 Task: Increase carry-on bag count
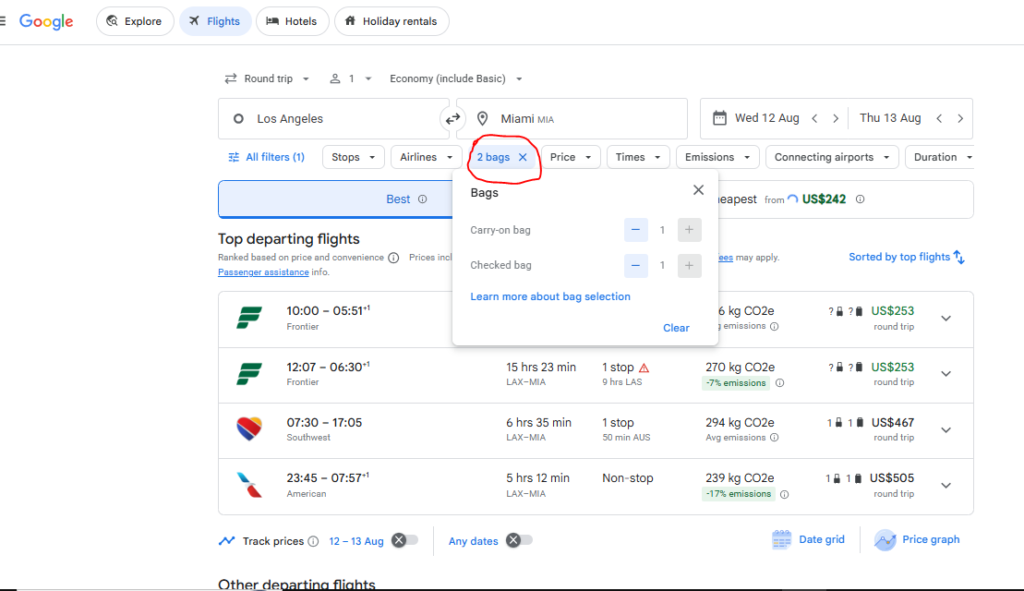689,230
